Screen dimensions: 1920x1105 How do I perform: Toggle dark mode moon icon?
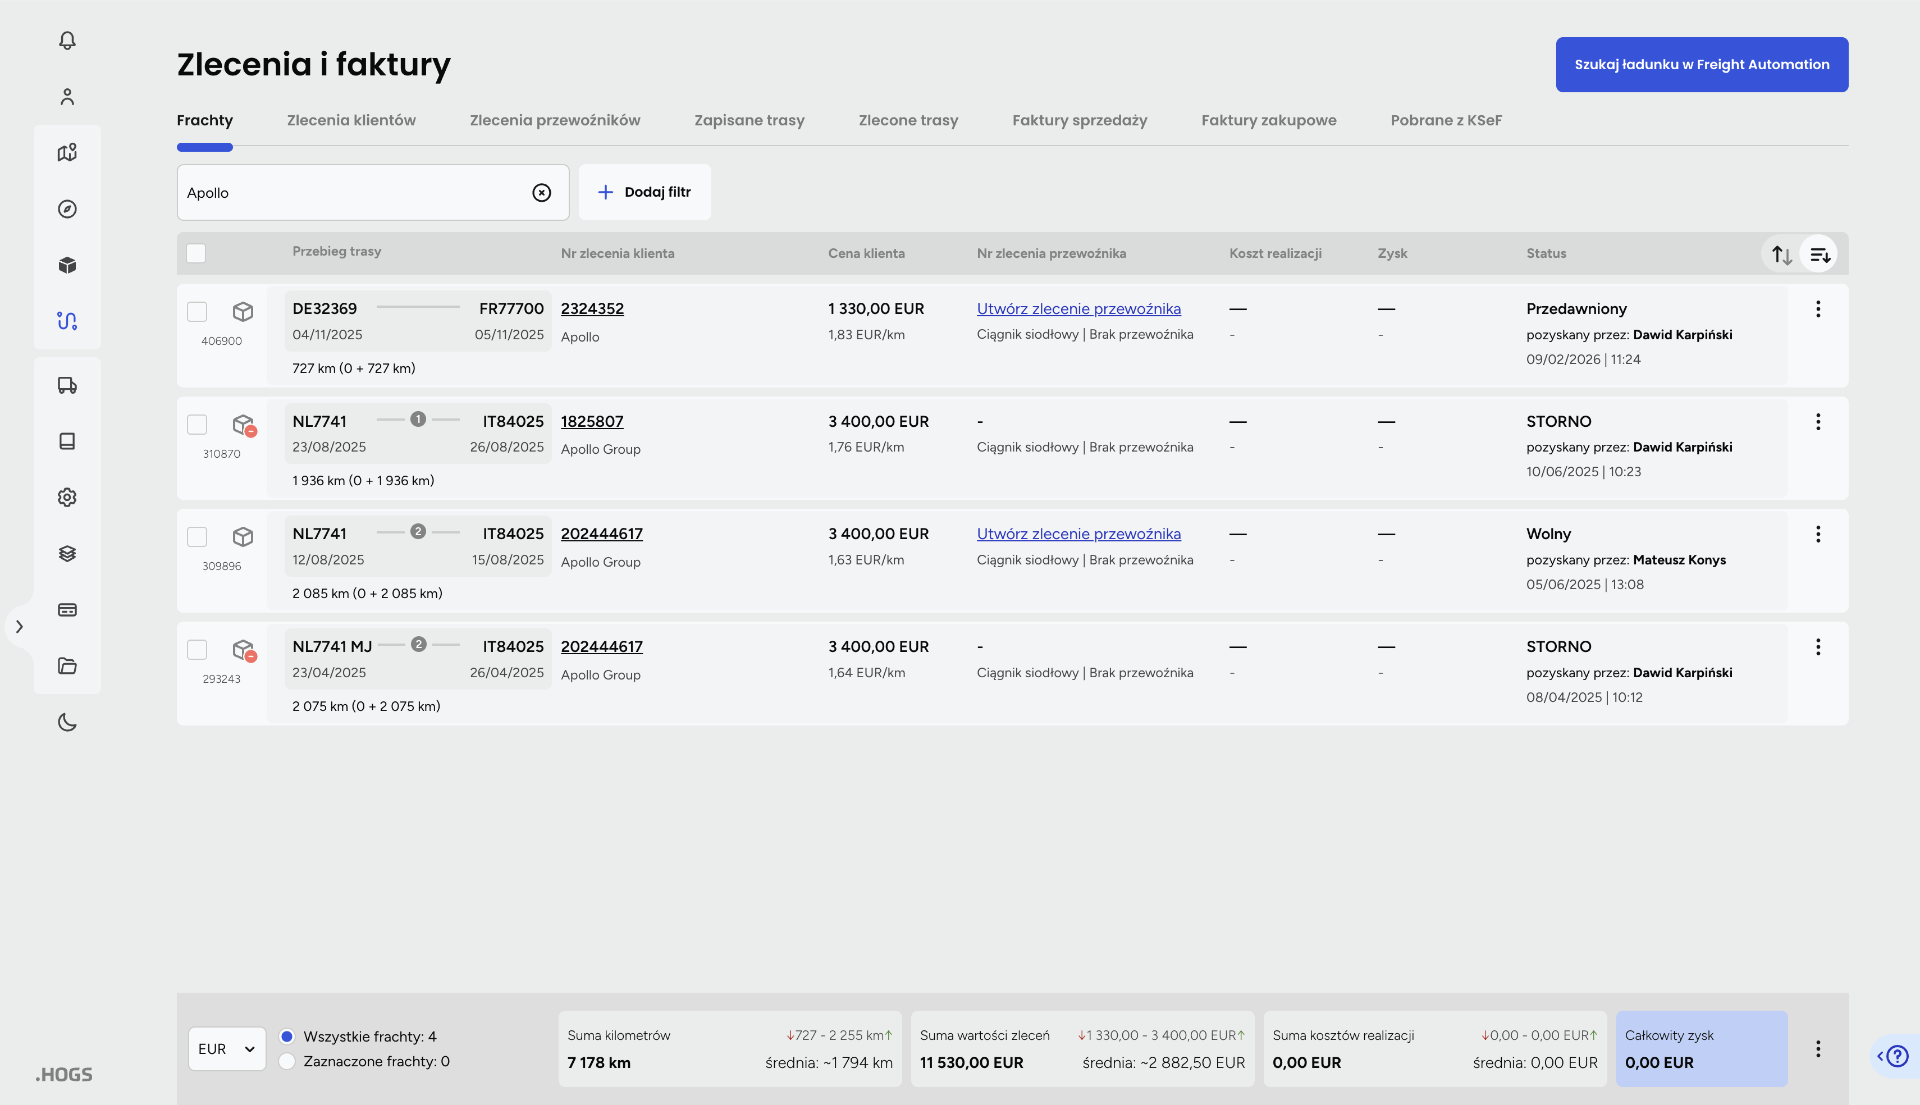[x=67, y=722]
